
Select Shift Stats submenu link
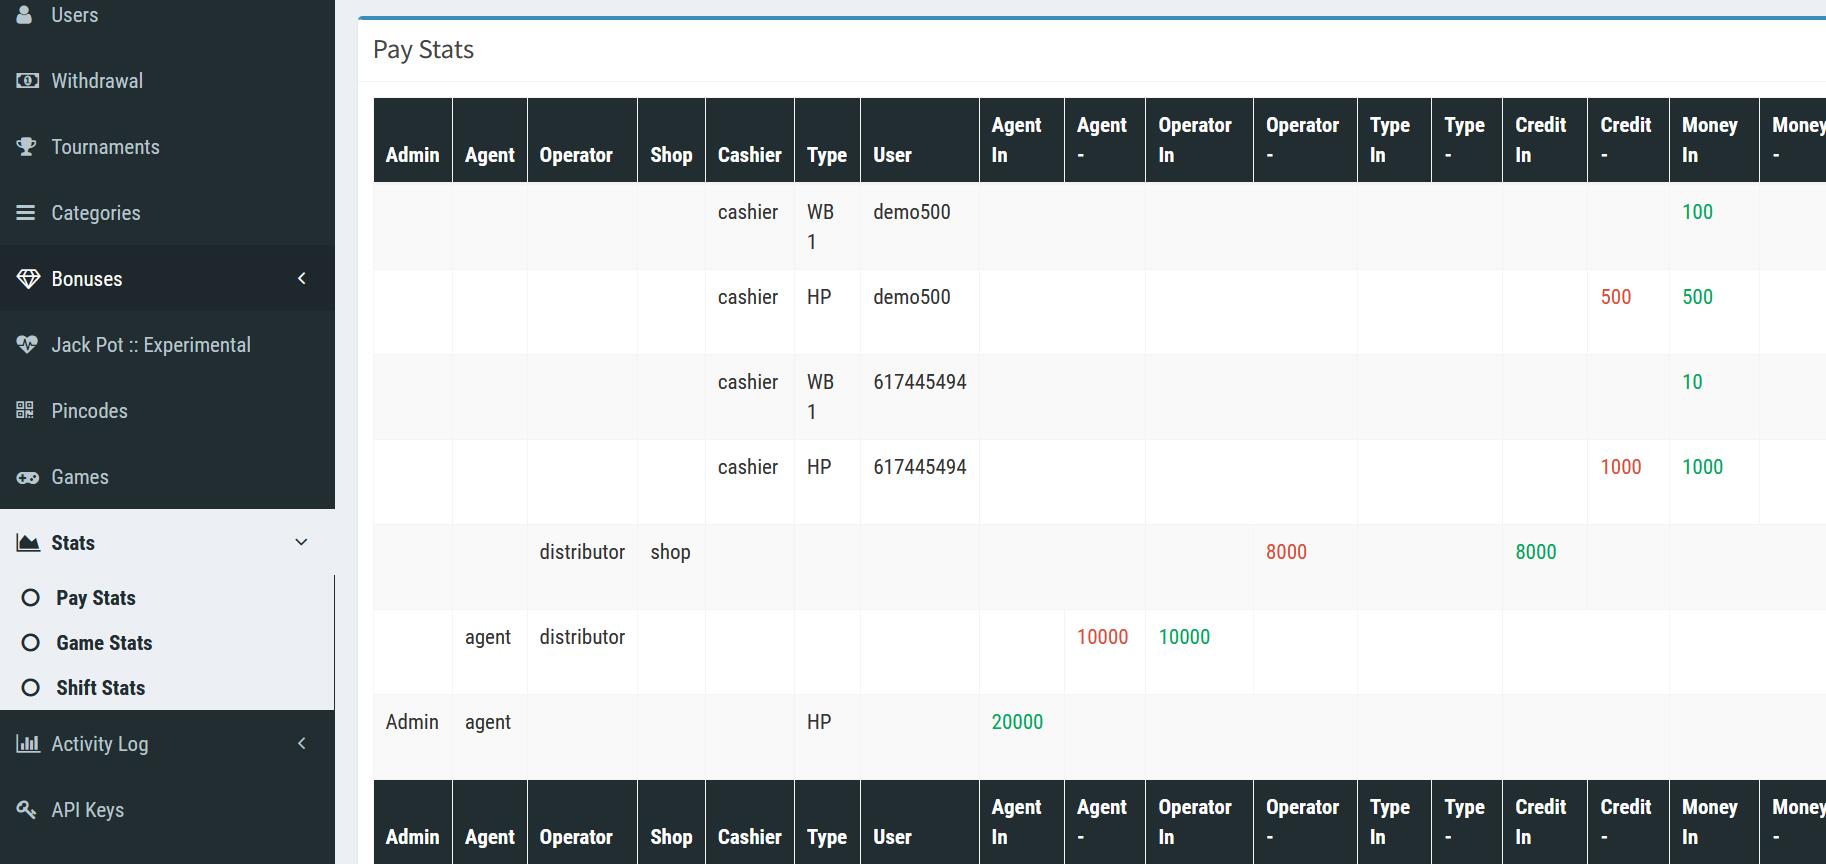[x=101, y=688]
